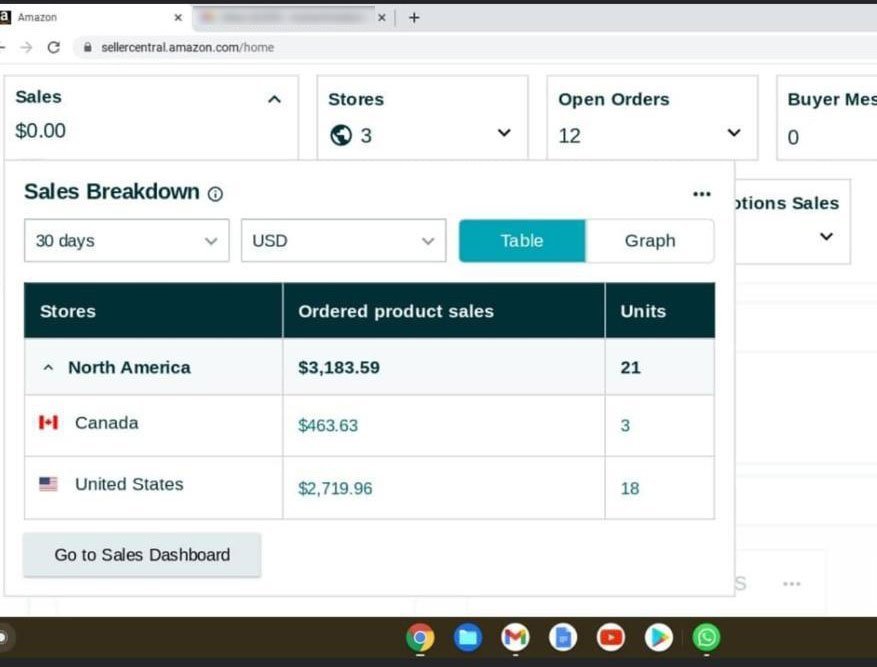Click the Canada flag icon

(x=47, y=422)
